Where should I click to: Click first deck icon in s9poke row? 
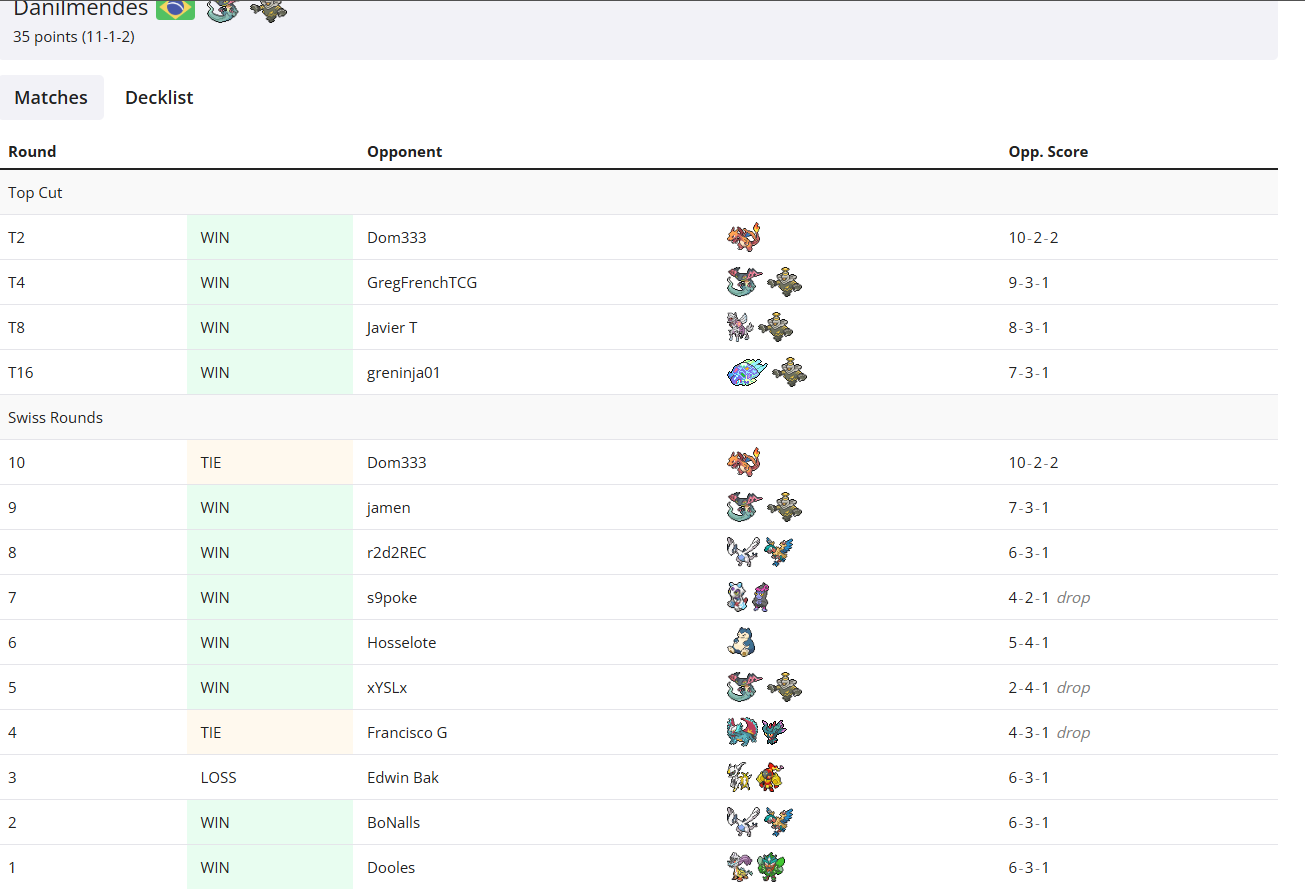pos(737,597)
